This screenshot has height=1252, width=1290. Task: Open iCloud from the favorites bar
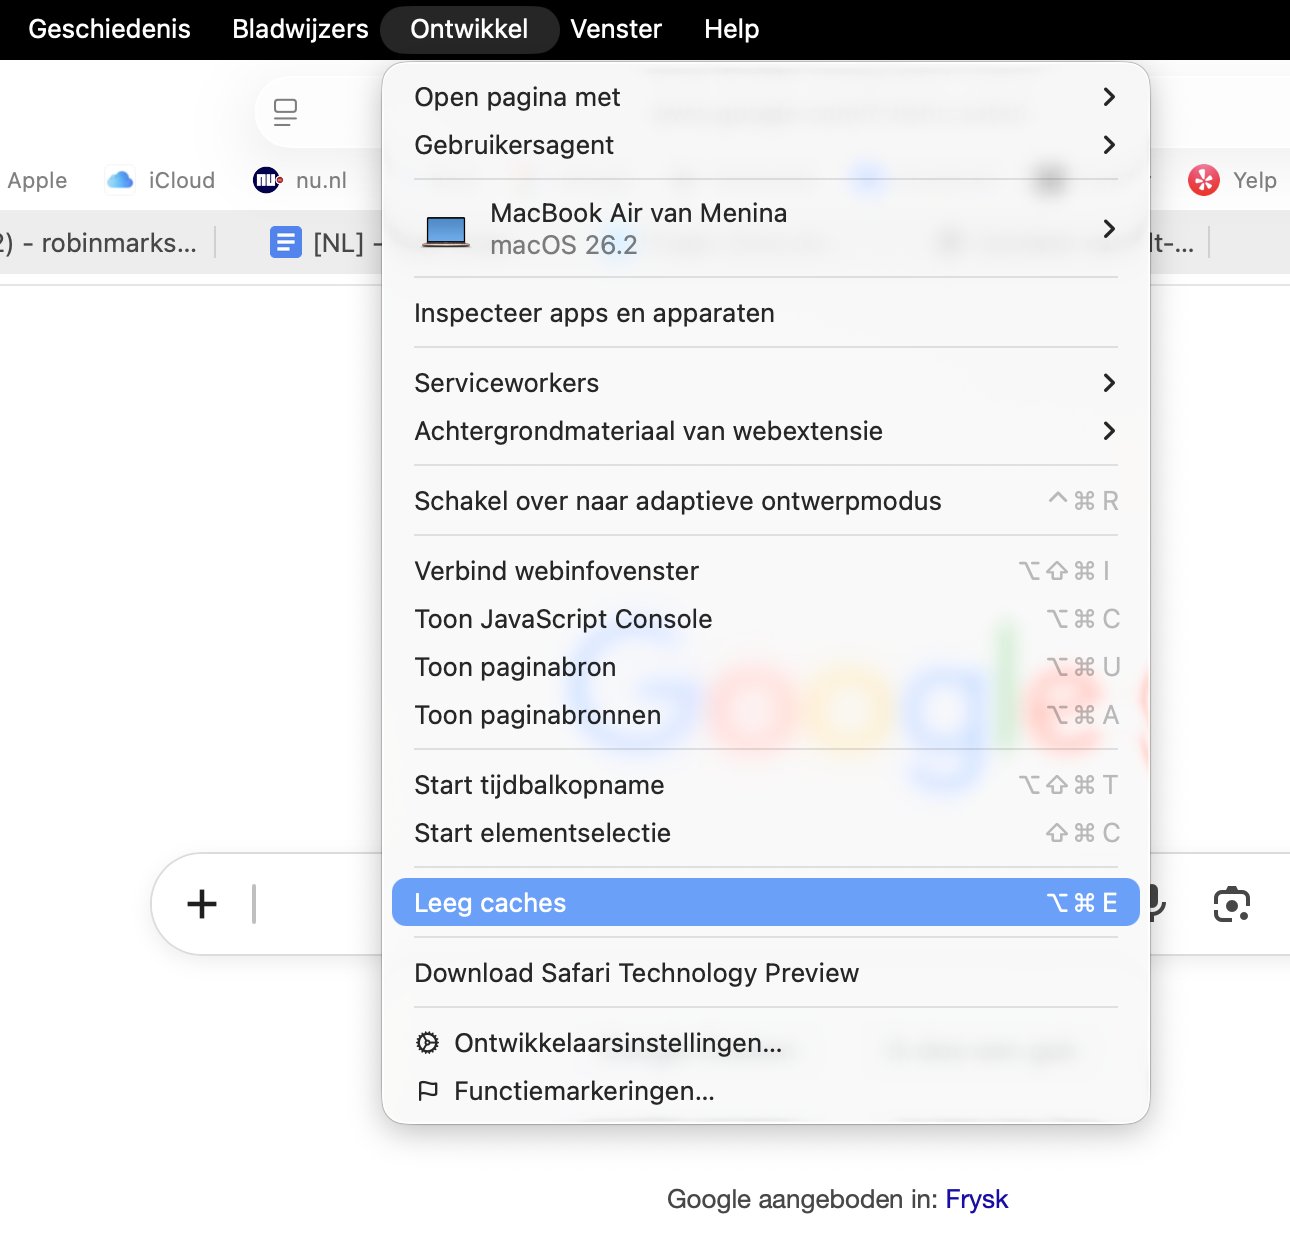pos(119,180)
